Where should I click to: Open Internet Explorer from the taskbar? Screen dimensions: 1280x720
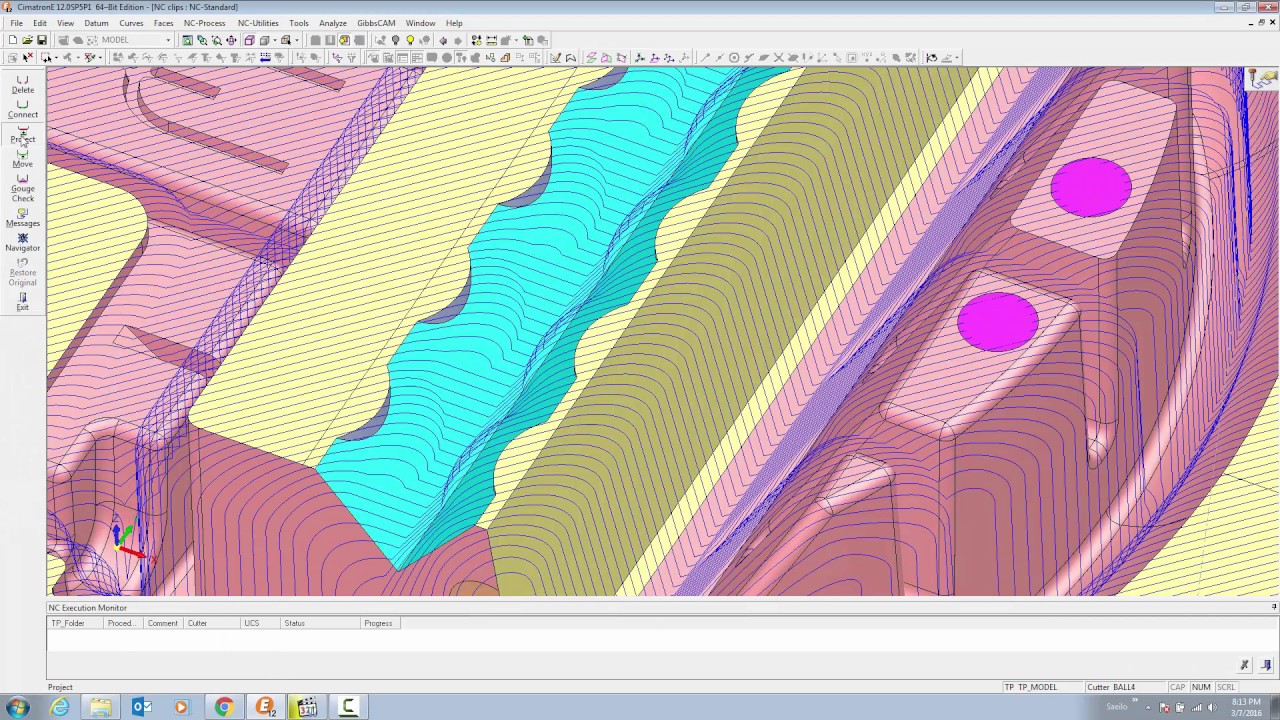pyautogui.click(x=60, y=707)
